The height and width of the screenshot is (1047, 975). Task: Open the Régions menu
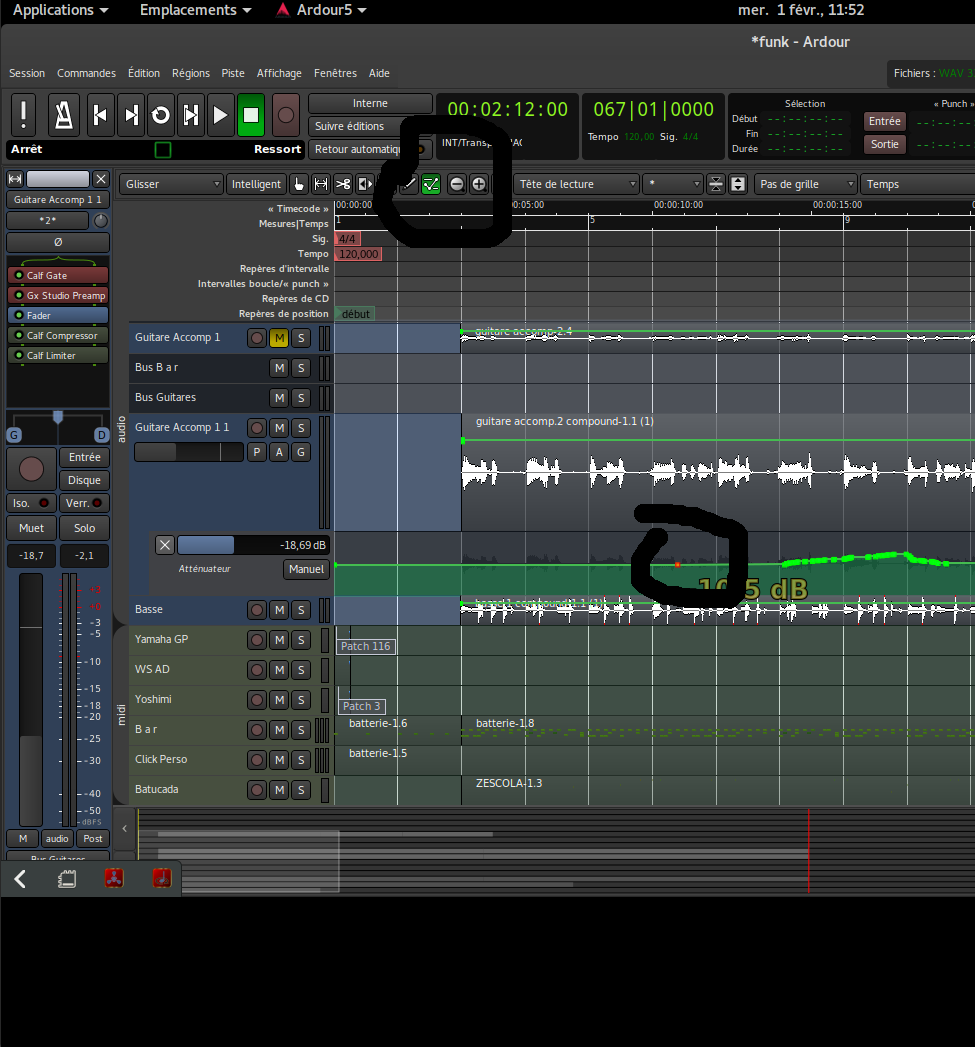pos(191,73)
